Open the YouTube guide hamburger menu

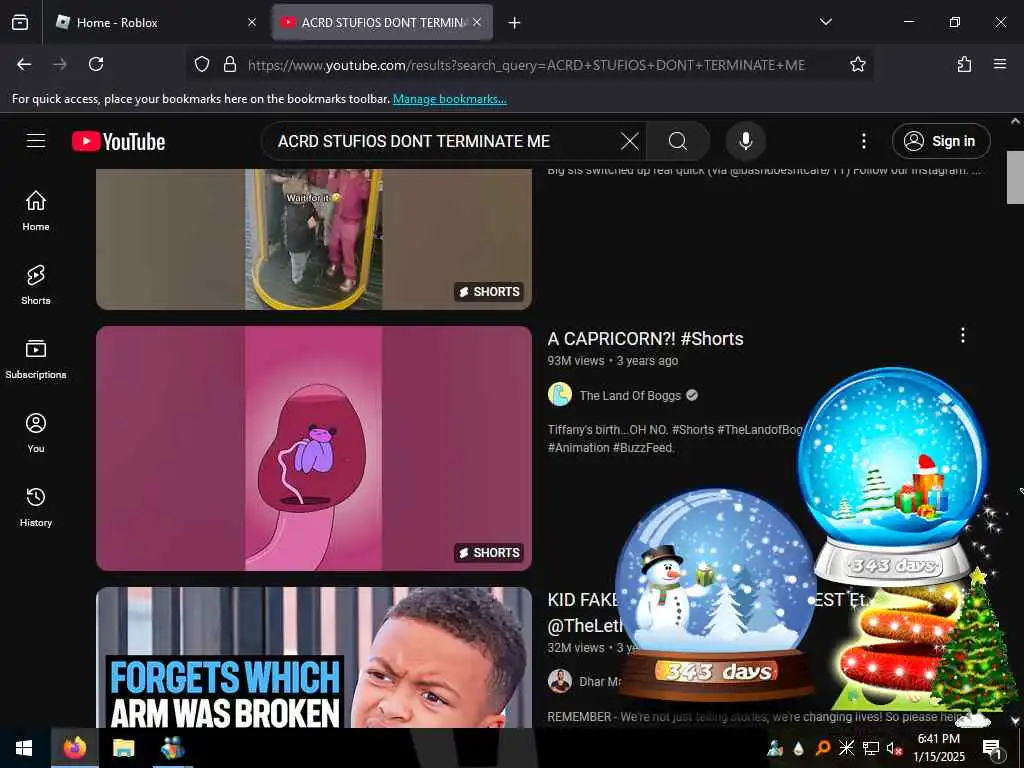(x=36, y=141)
